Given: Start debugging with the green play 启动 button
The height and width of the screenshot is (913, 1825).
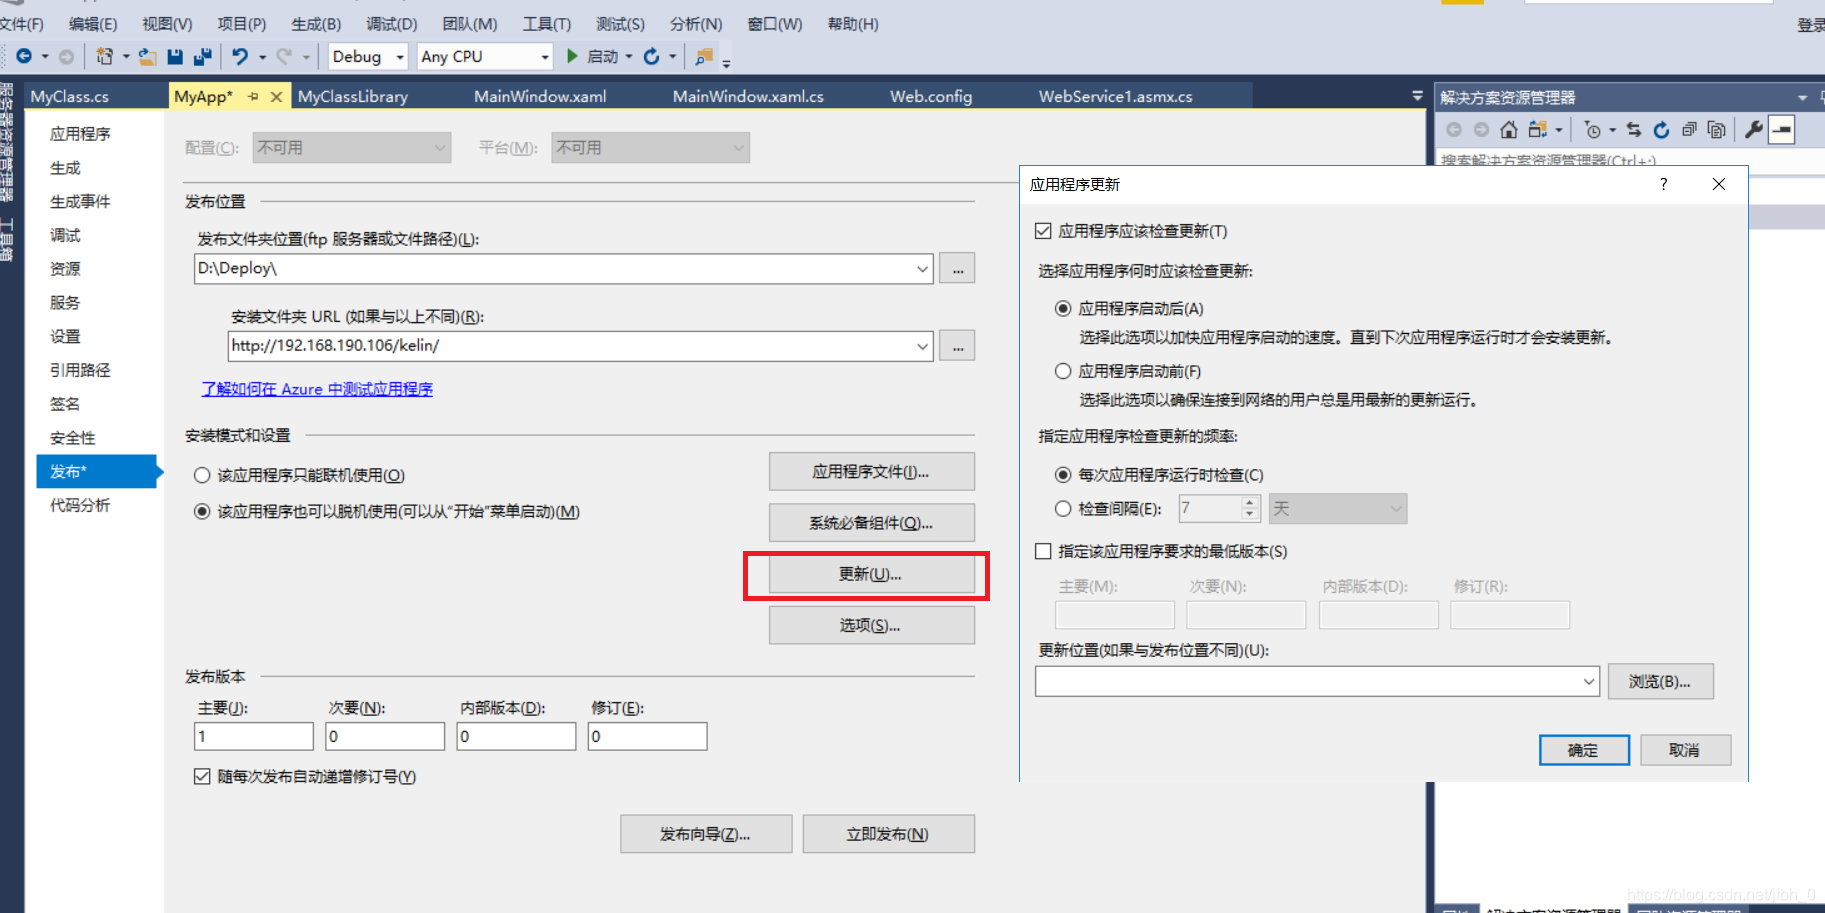Looking at the screenshot, I should click(592, 57).
